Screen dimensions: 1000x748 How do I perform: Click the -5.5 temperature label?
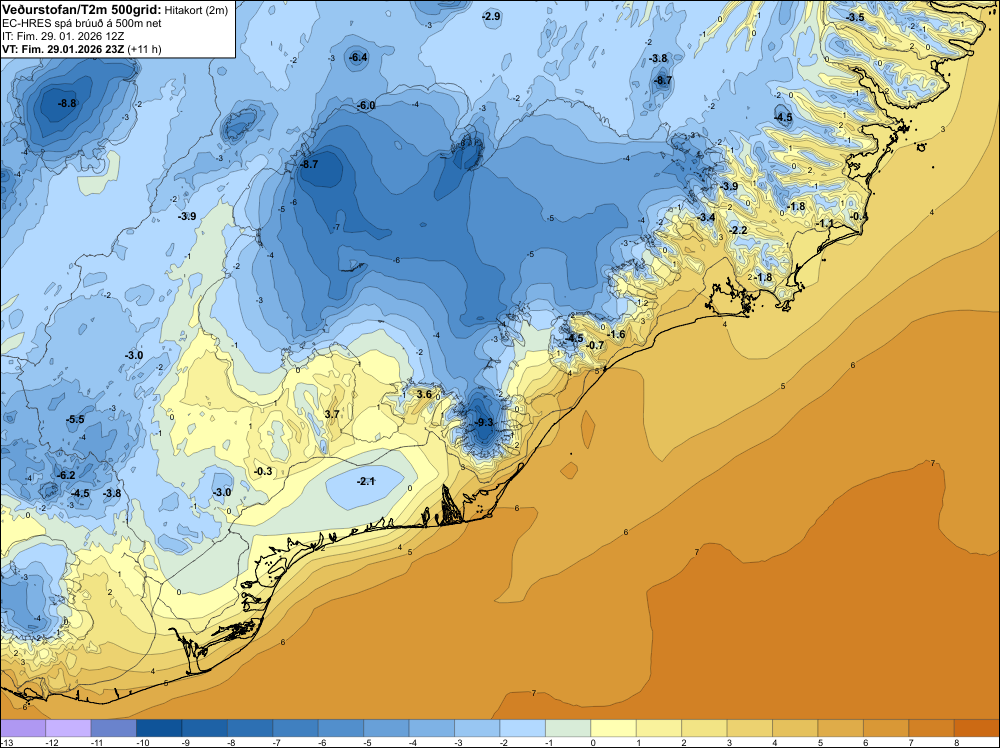pos(75,420)
